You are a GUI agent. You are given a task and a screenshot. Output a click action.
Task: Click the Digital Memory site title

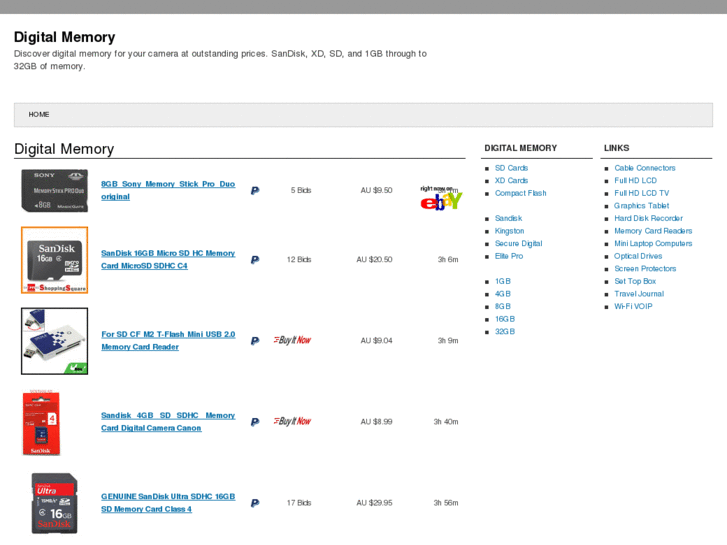coord(64,37)
